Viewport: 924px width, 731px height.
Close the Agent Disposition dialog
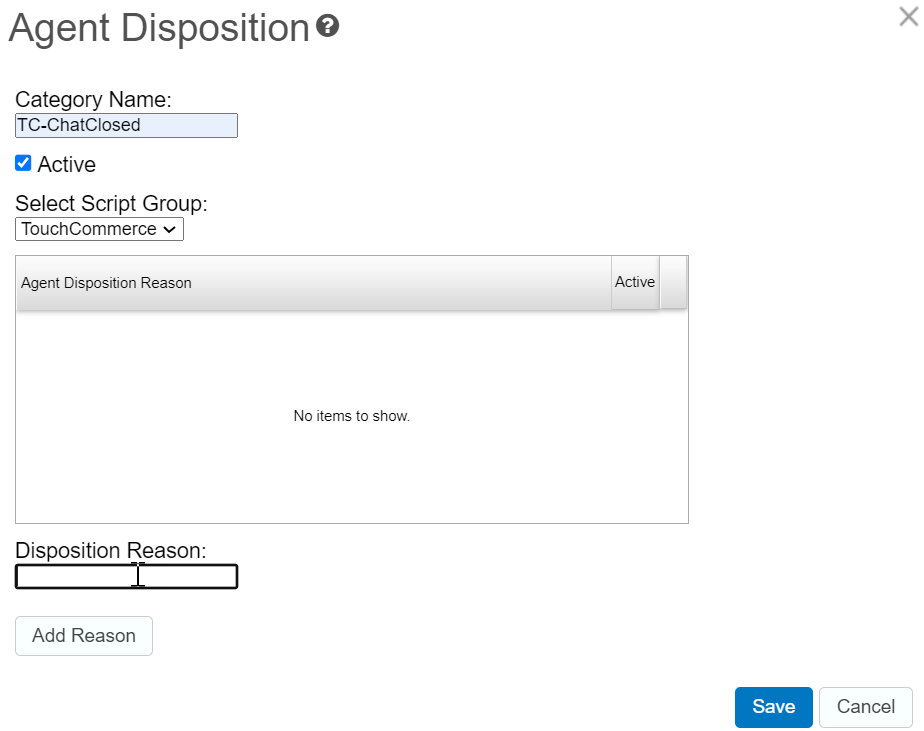pyautogui.click(x=907, y=17)
